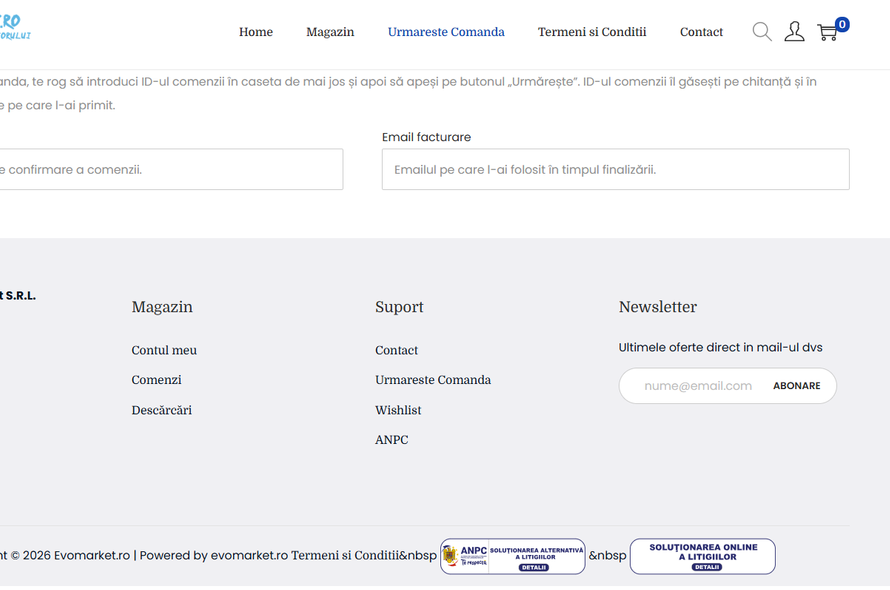
Task: Follow the ANPC text link under Suport
Action: [x=392, y=440]
